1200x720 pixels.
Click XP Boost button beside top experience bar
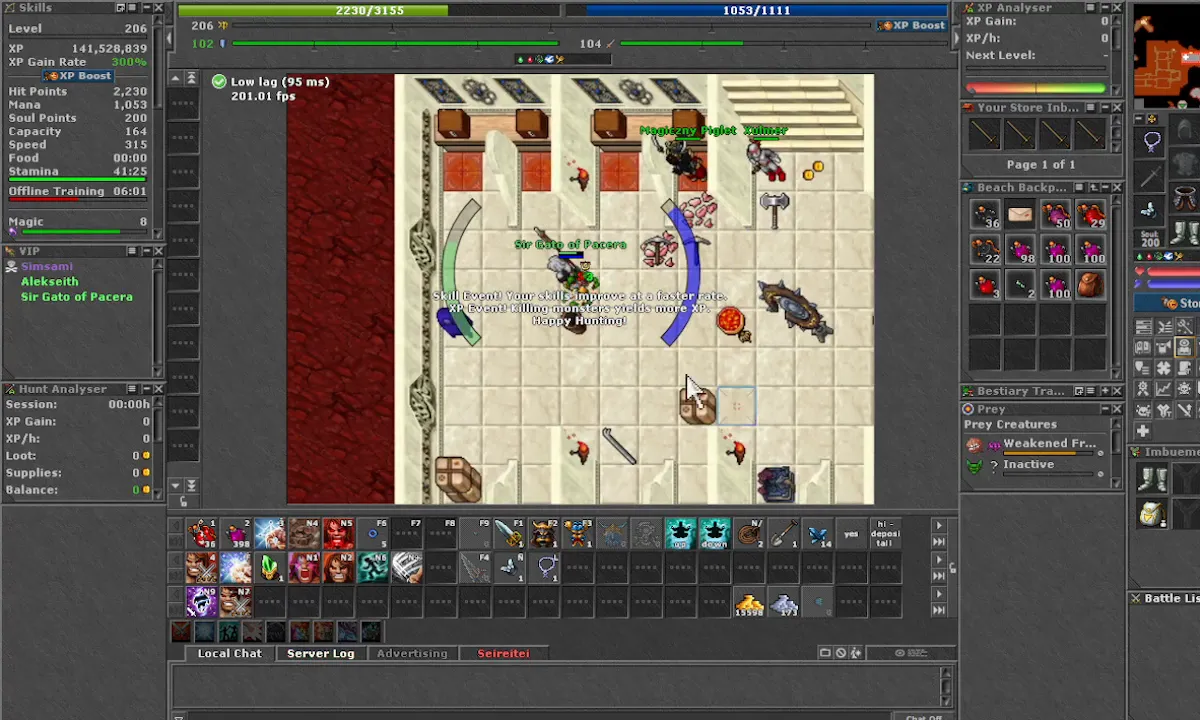tap(911, 25)
